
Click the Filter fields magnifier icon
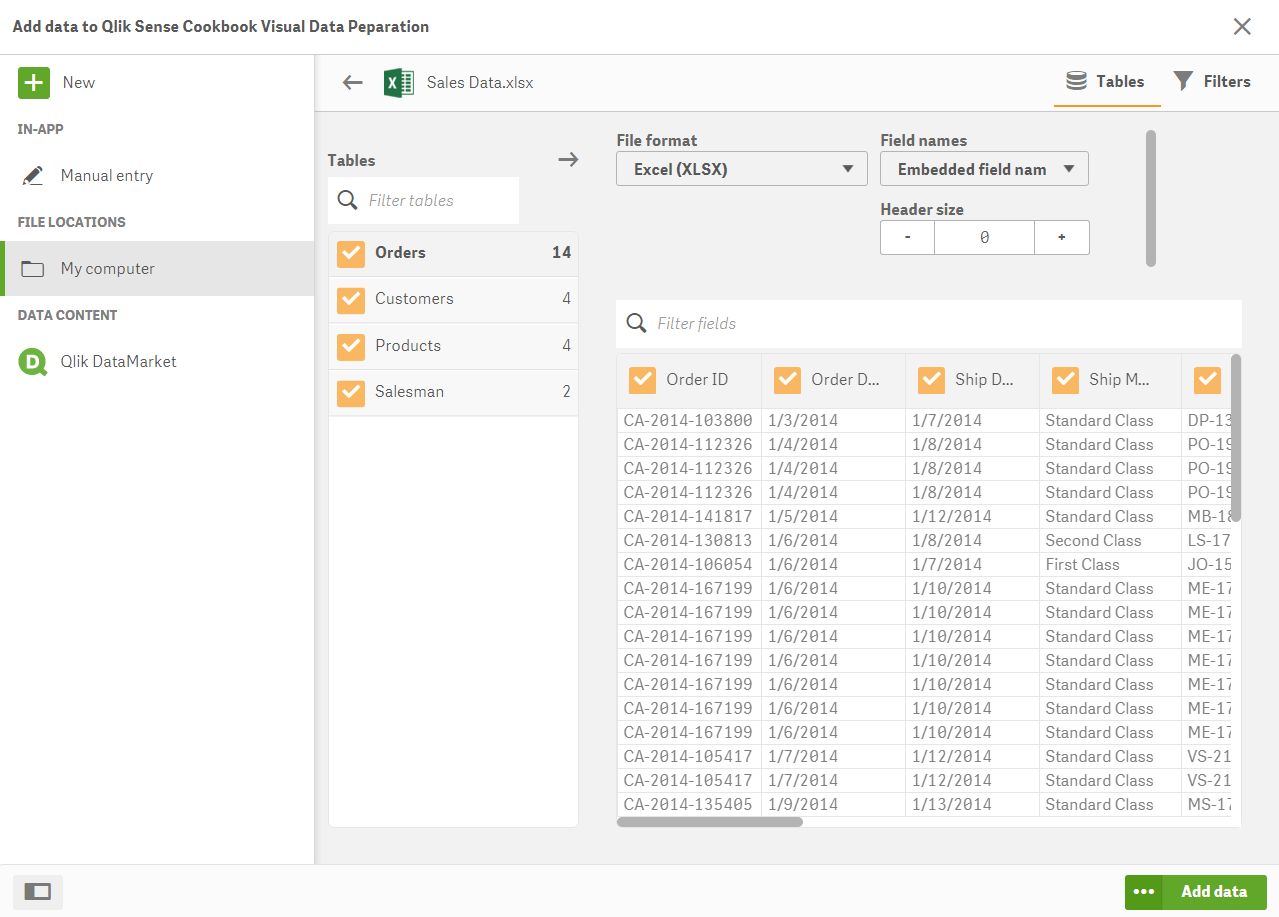coord(635,323)
